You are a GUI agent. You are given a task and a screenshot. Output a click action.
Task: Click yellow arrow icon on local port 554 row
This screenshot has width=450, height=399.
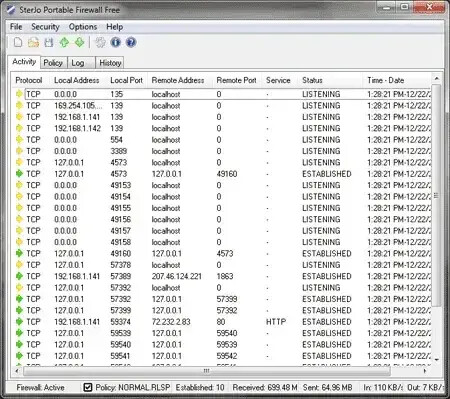[x=19, y=140]
